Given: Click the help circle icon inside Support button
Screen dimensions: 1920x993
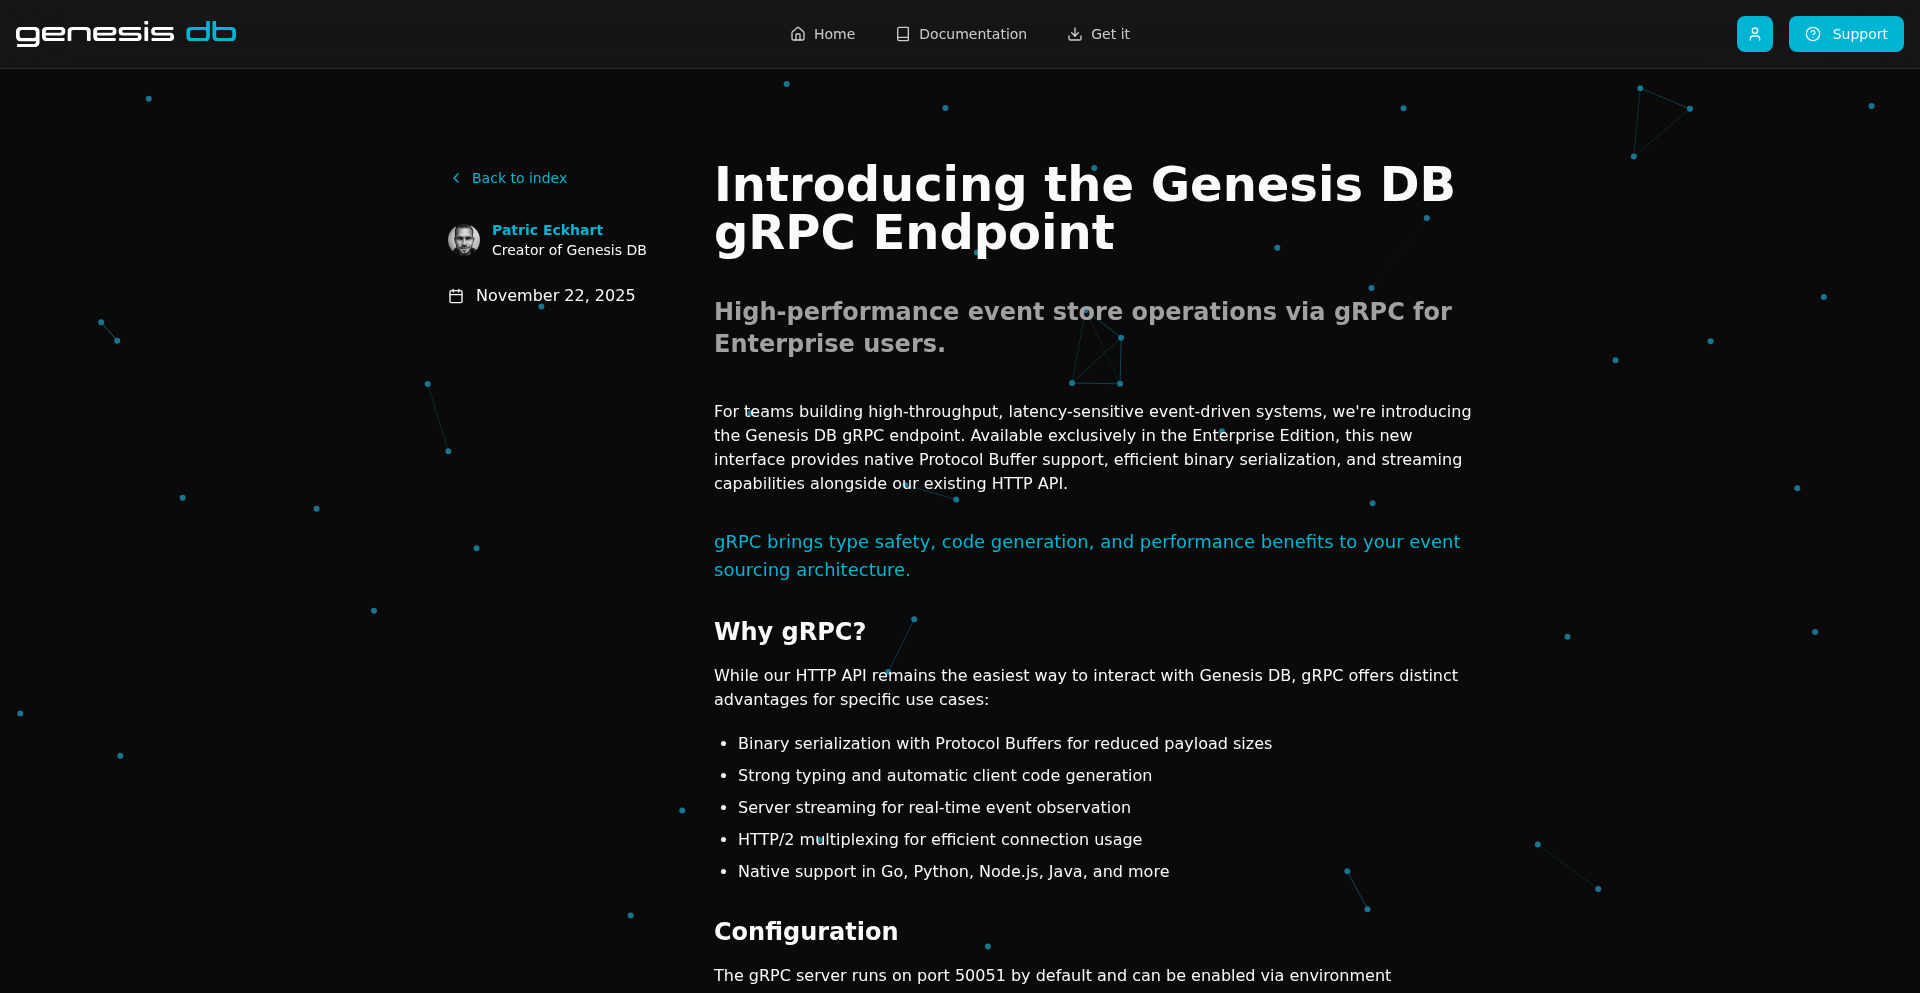Looking at the screenshot, I should click(1813, 33).
